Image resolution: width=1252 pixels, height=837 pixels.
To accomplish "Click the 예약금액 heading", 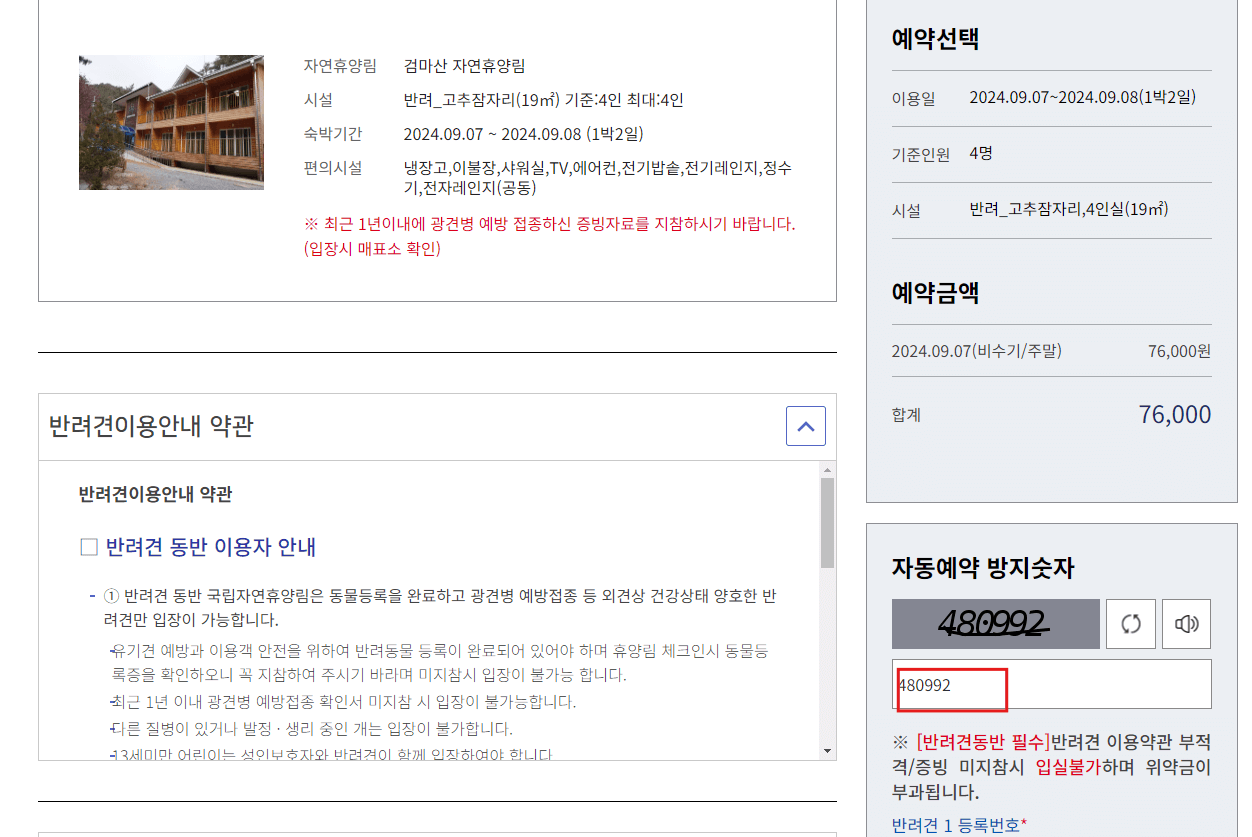I will click(935, 293).
